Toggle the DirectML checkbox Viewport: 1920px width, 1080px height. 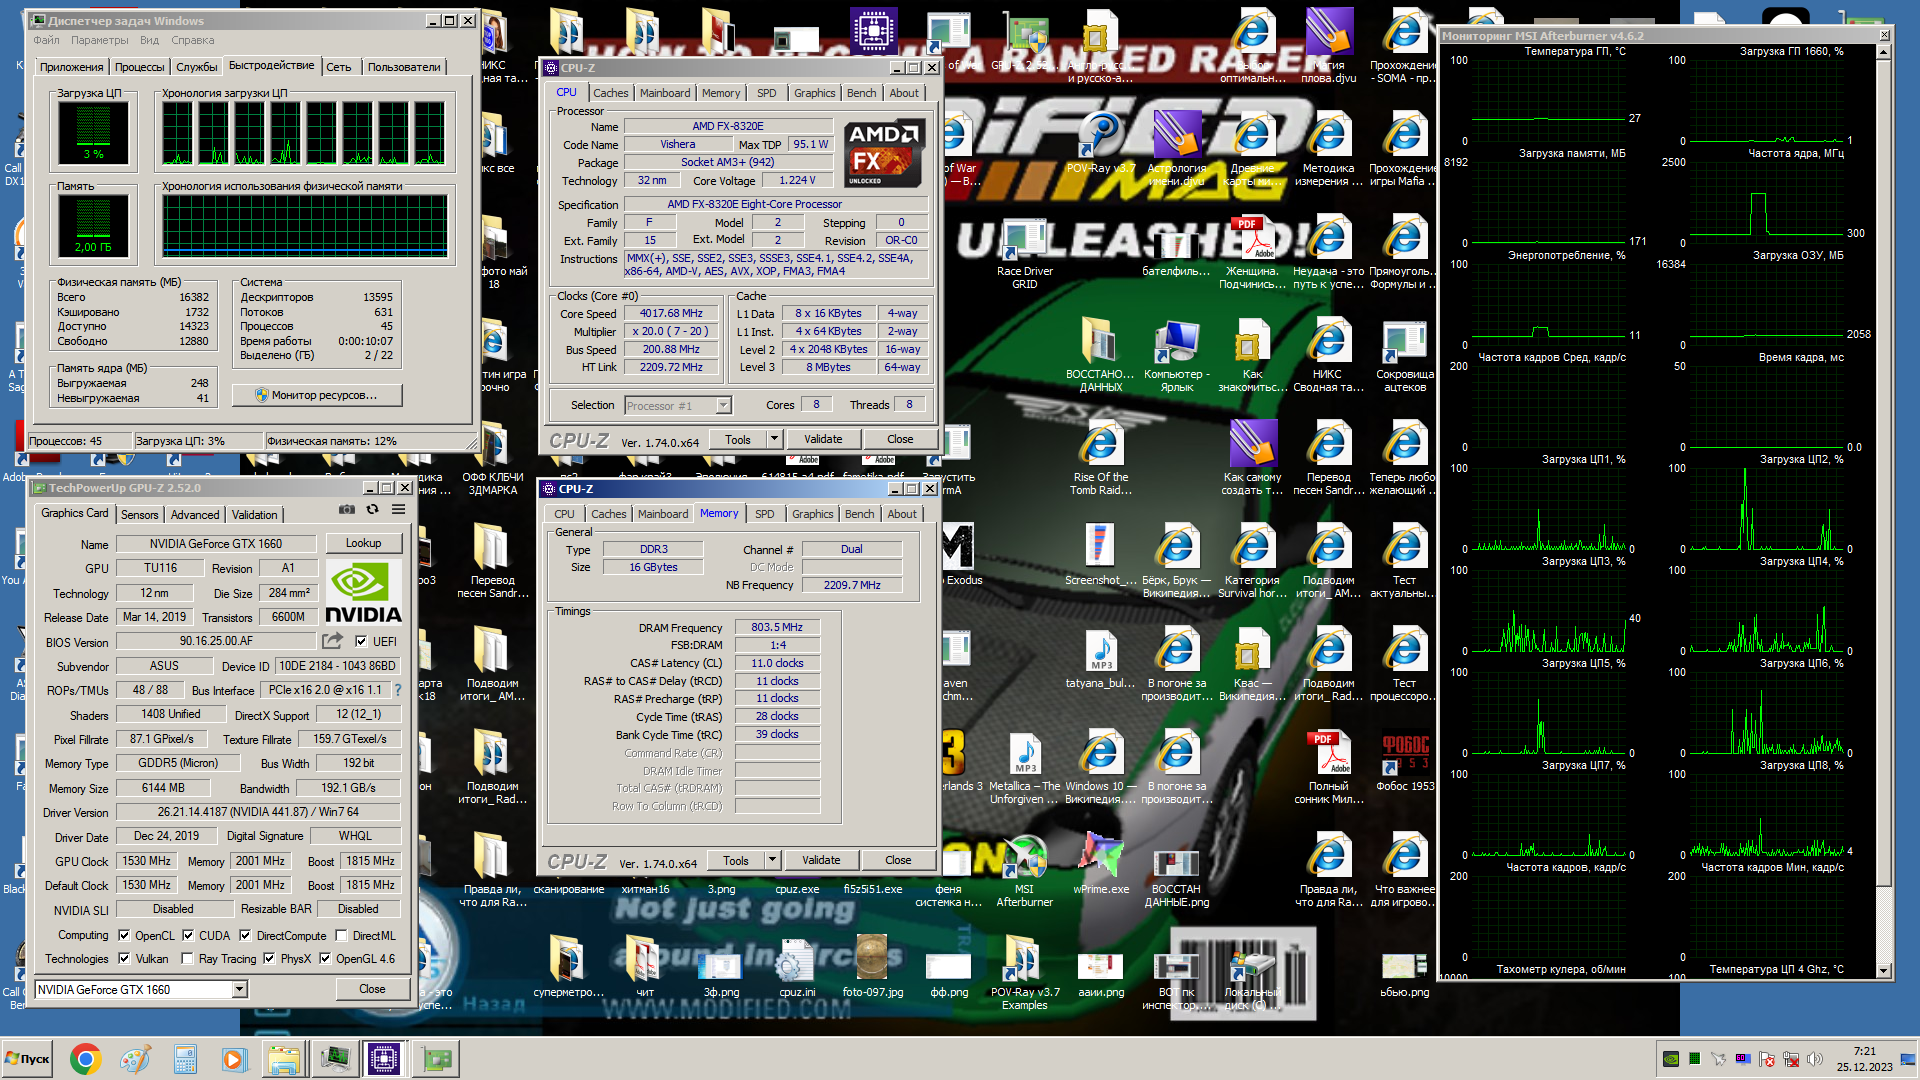tap(341, 936)
